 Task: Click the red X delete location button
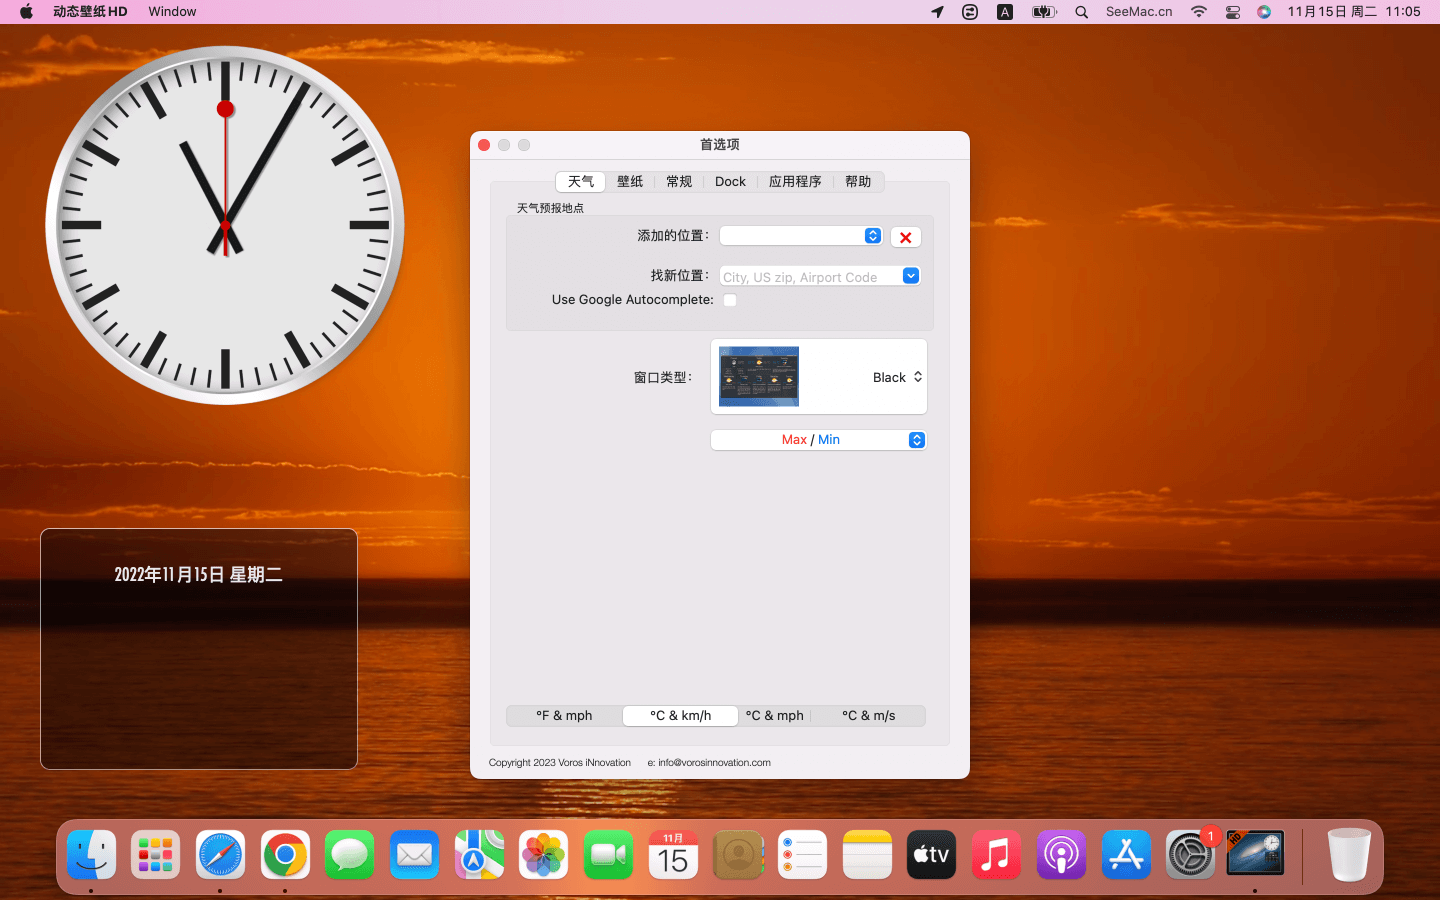pos(905,237)
